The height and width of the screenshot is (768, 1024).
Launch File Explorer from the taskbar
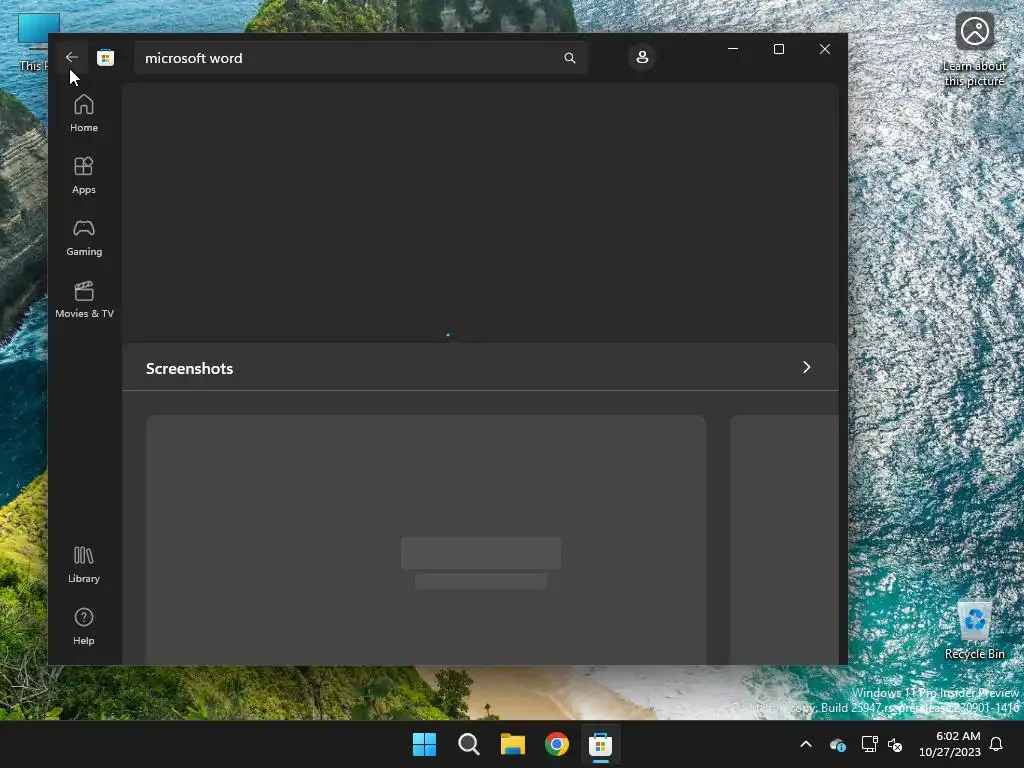click(513, 744)
